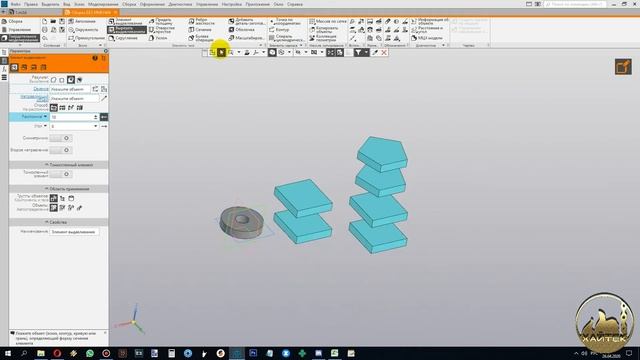Click the new document icon in system group
640x360 pixels.
pyautogui.click(x=44, y=21)
